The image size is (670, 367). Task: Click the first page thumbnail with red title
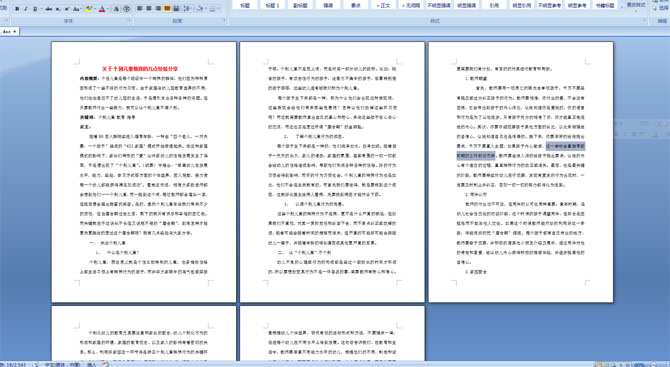[144, 172]
